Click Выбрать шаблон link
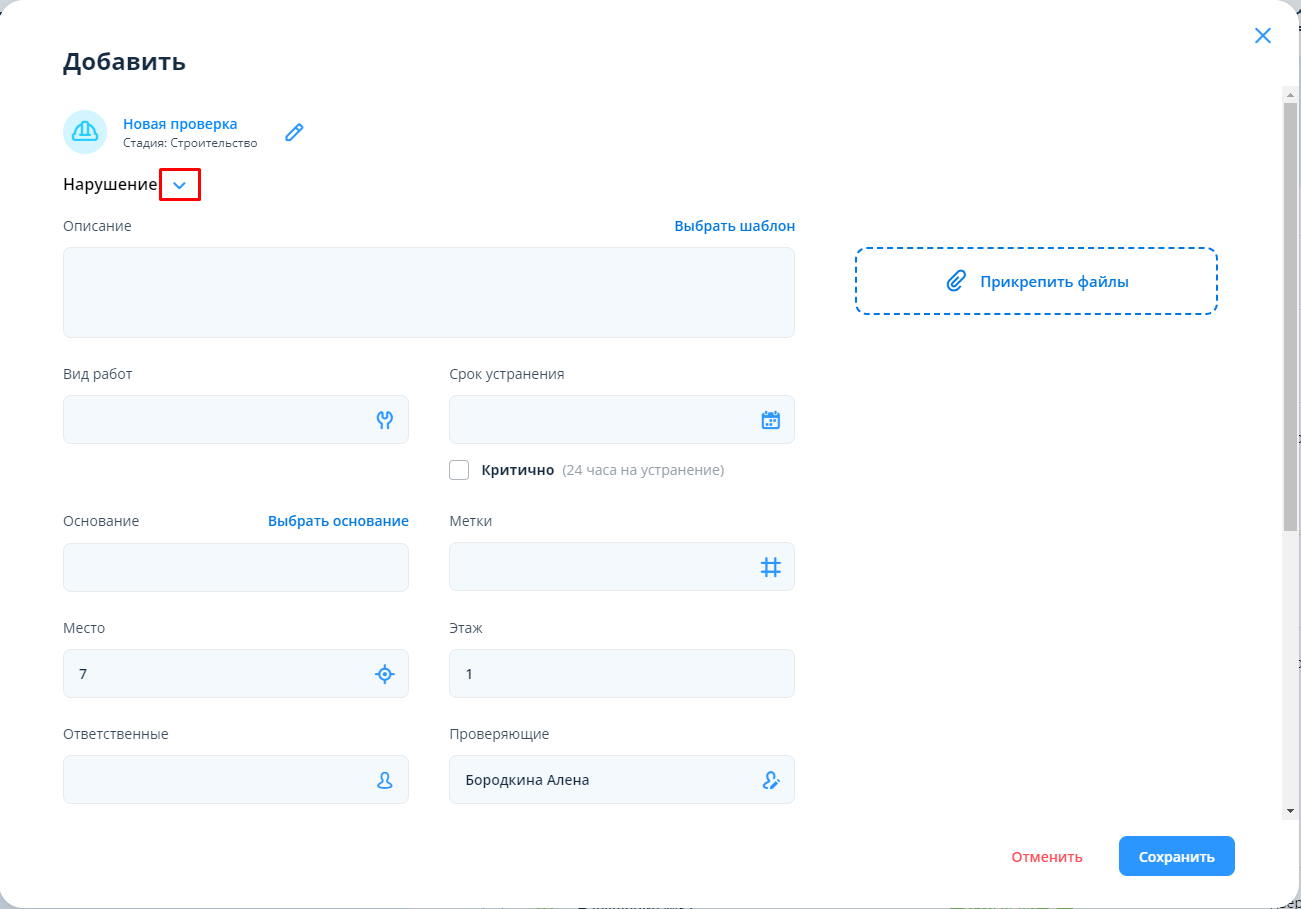1301x909 pixels. point(734,226)
